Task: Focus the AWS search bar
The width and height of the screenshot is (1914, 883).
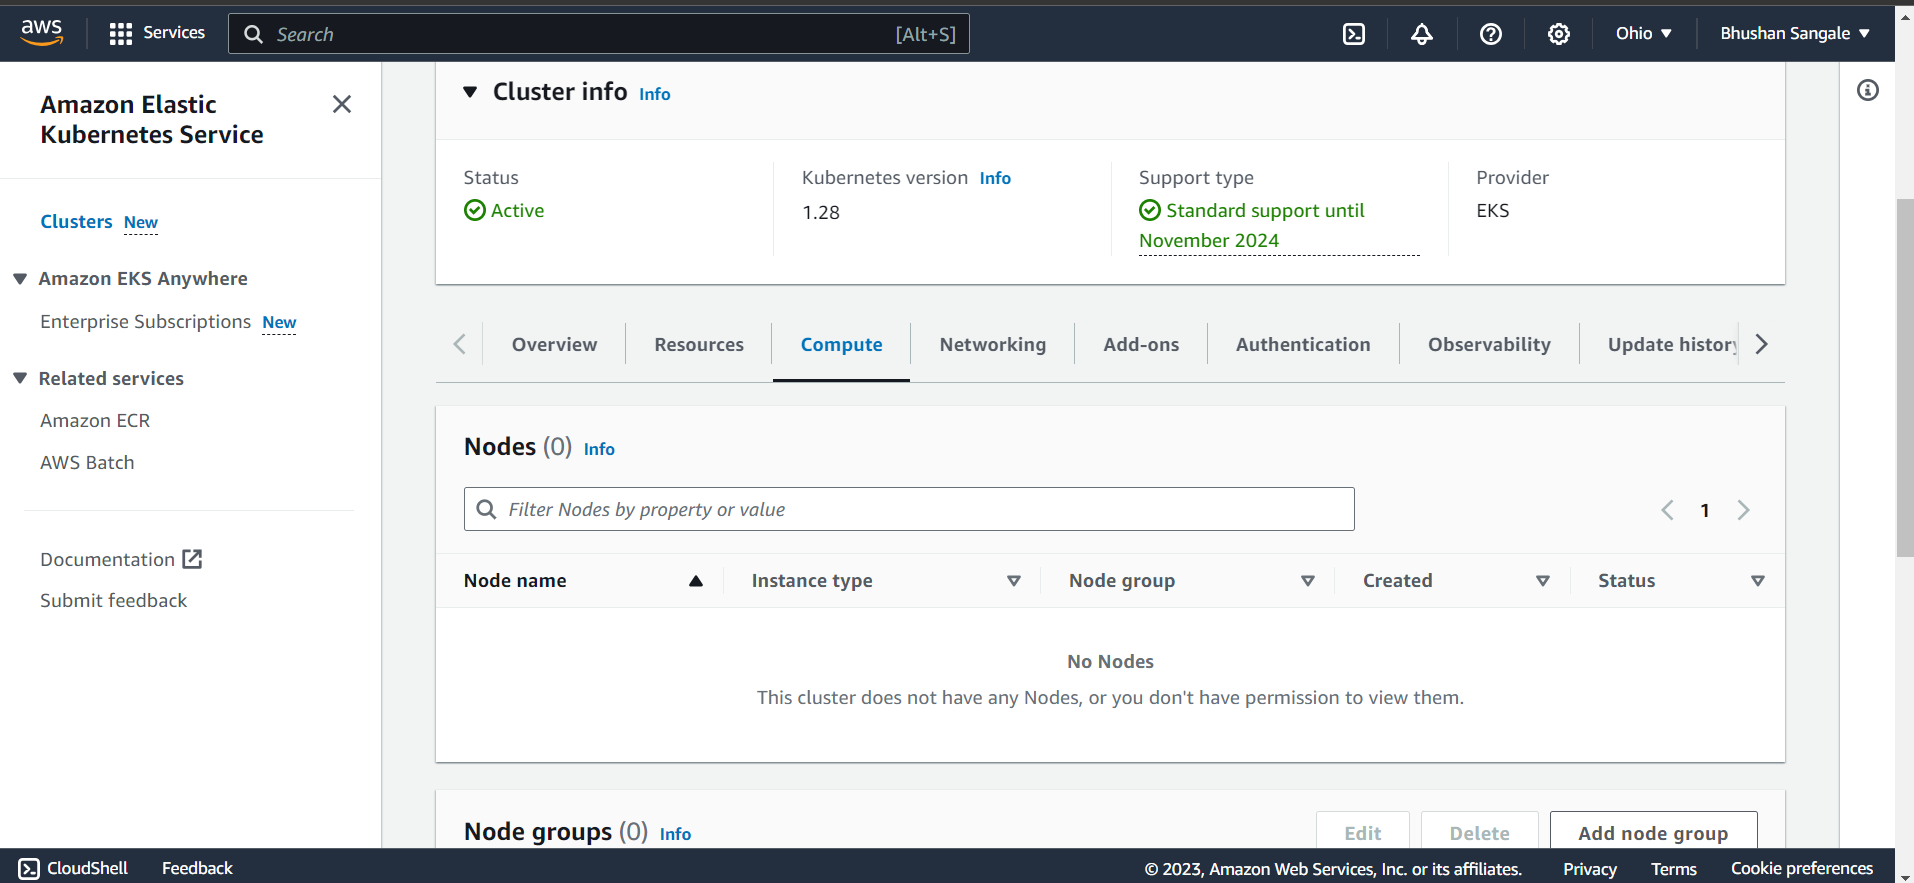Action: [x=599, y=34]
